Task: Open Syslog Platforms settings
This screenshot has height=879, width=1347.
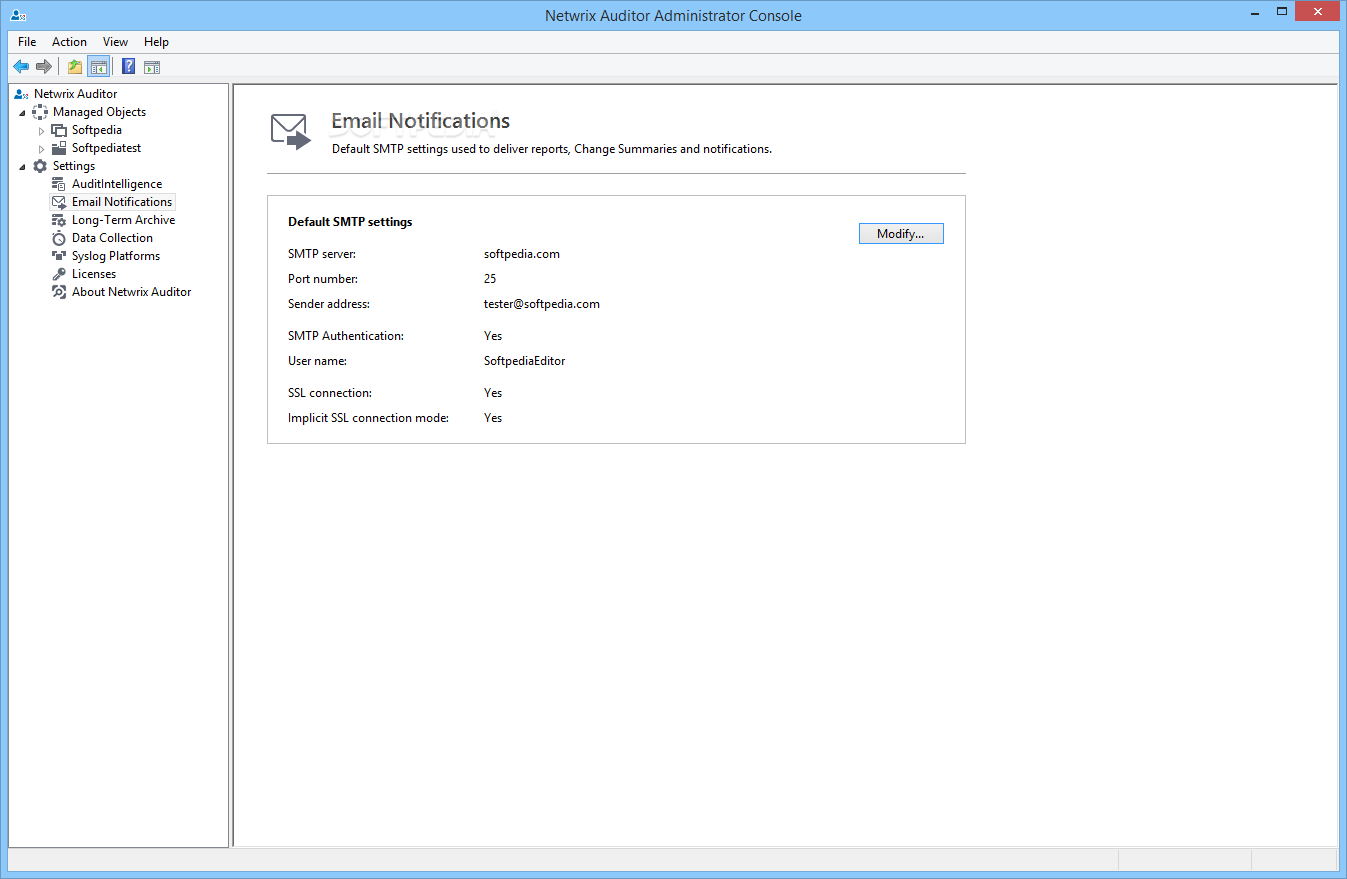Action: tap(116, 256)
